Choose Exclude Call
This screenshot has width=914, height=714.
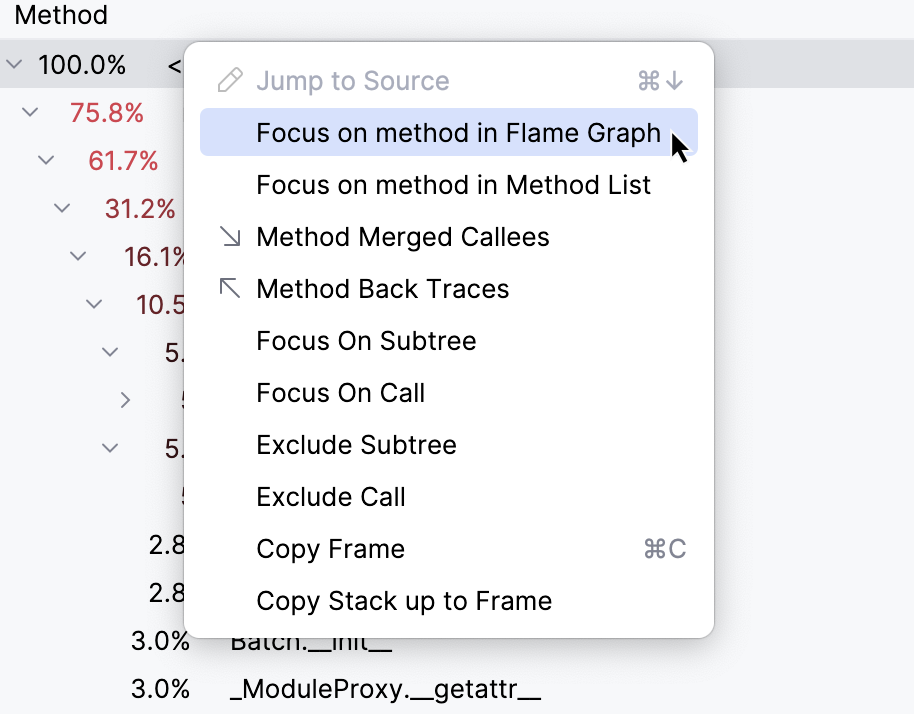click(x=331, y=497)
